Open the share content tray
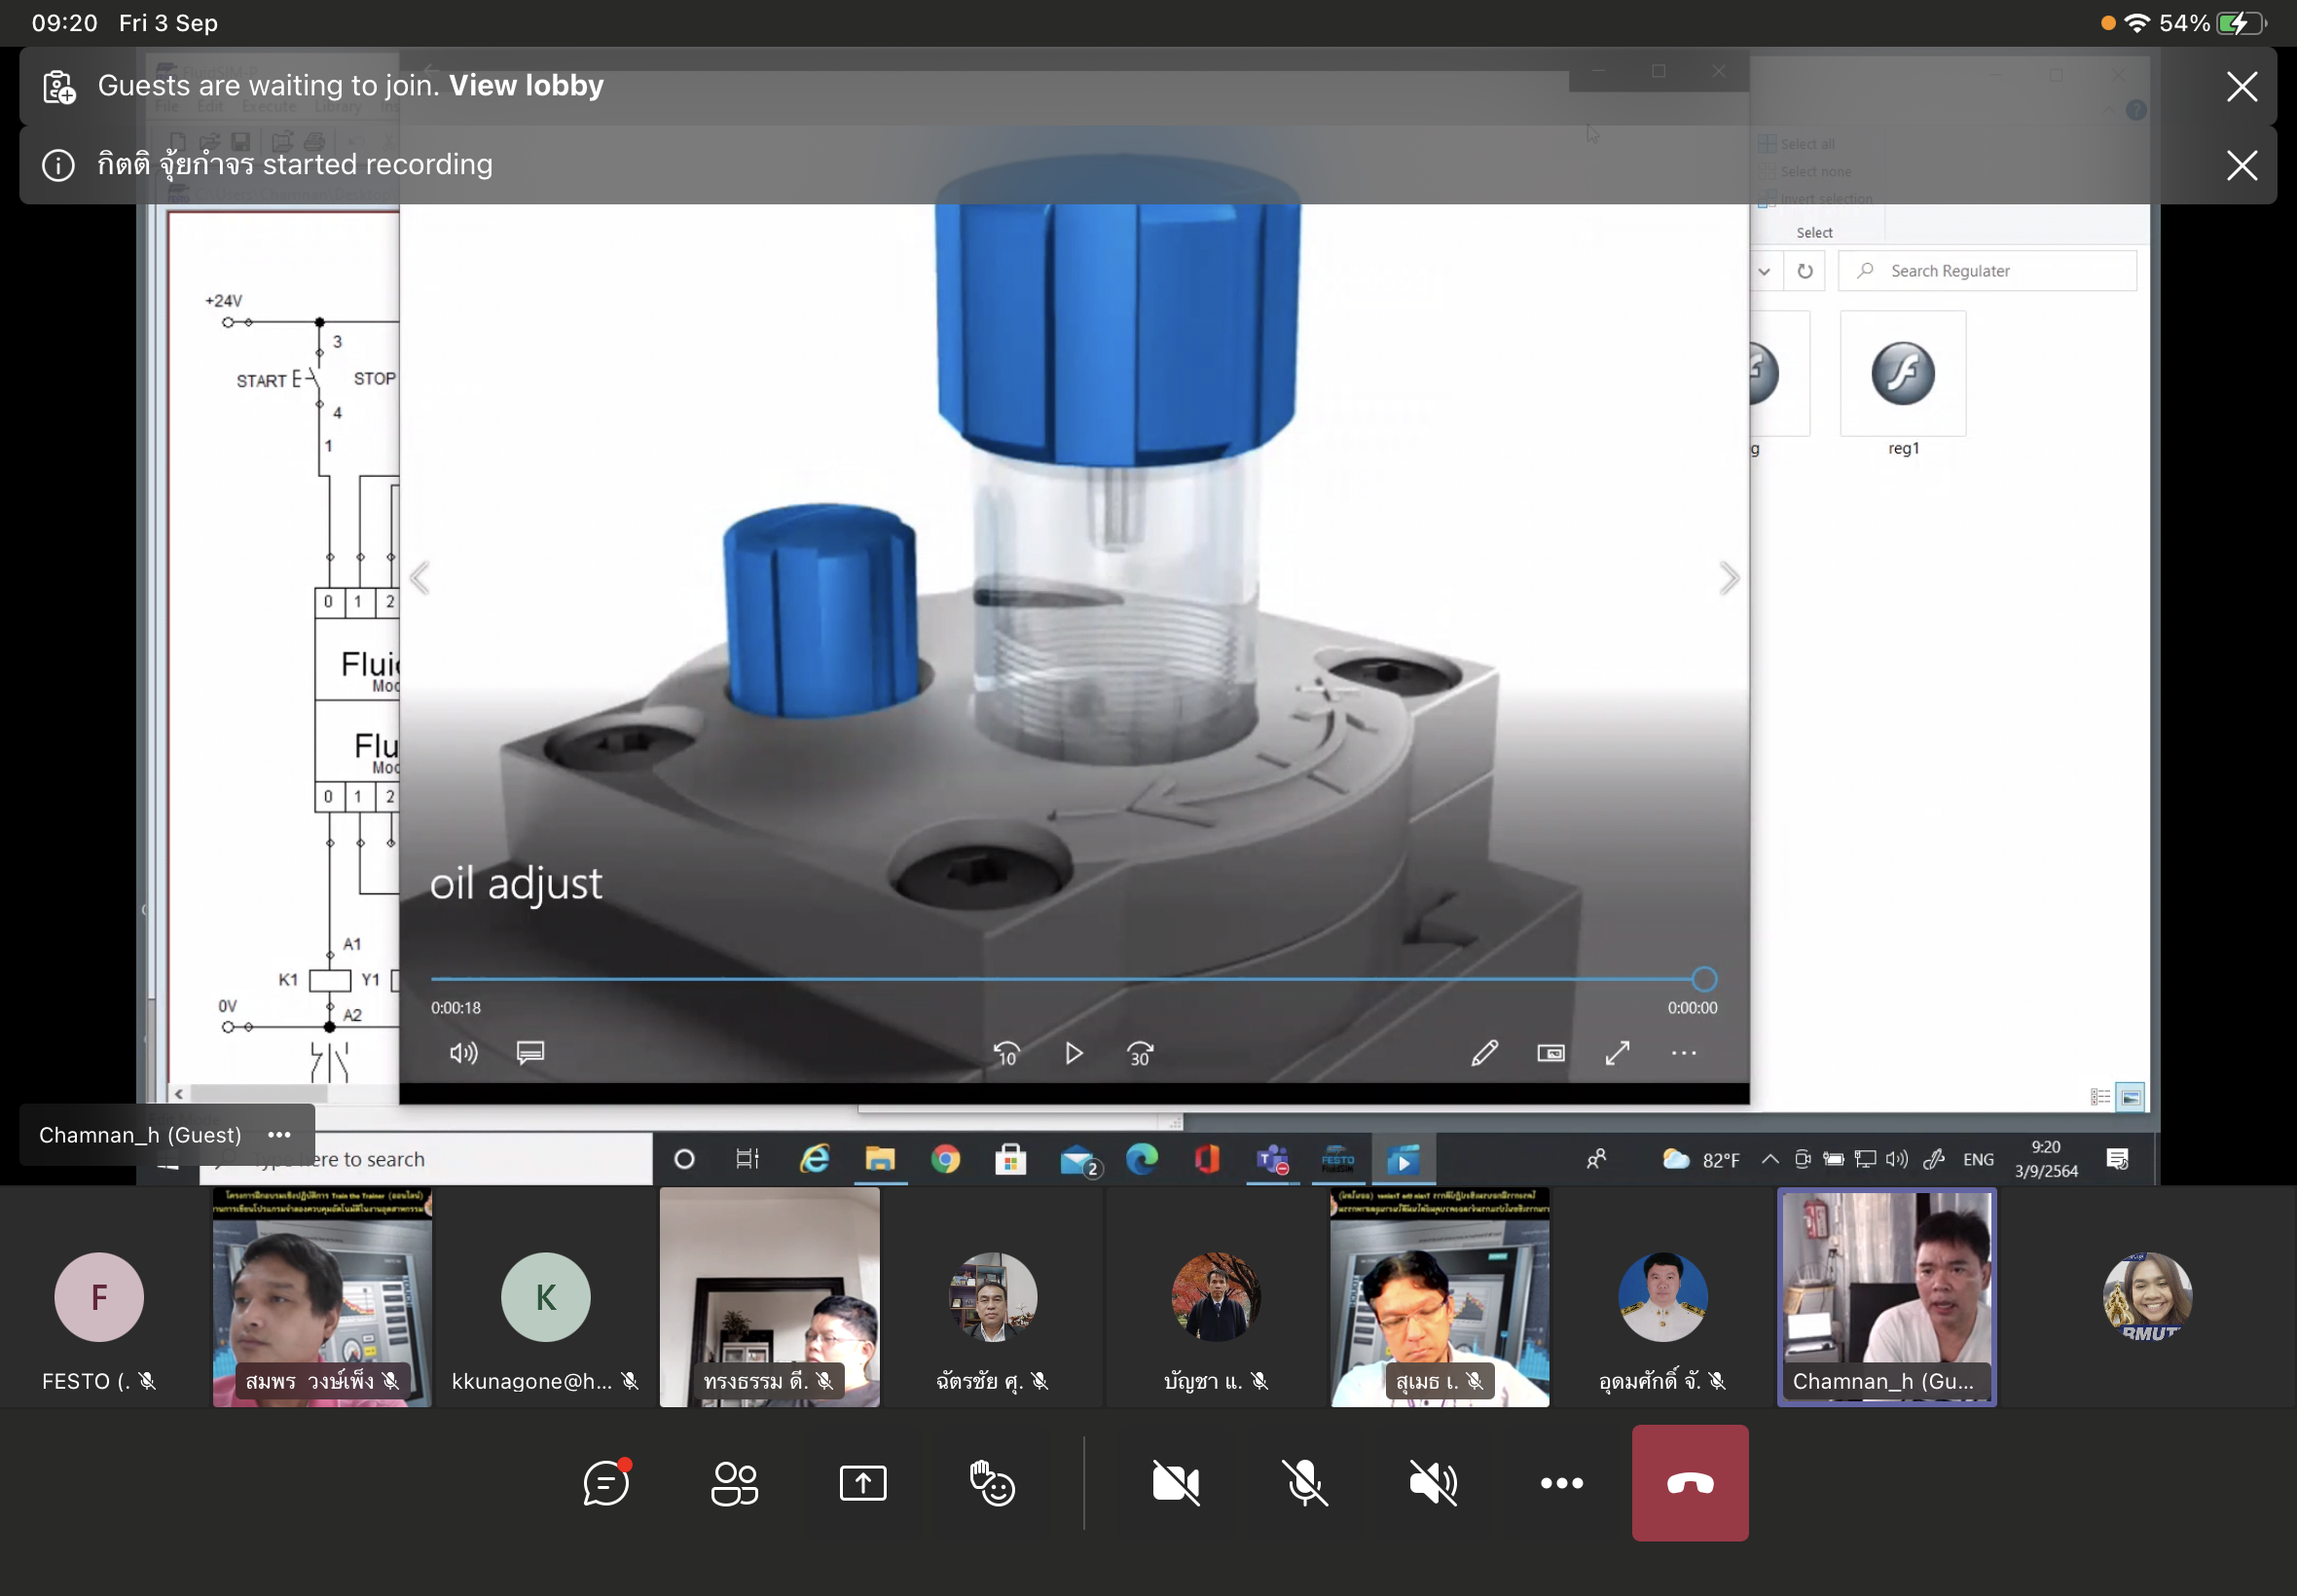Image resolution: width=2297 pixels, height=1596 pixels. click(863, 1482)
